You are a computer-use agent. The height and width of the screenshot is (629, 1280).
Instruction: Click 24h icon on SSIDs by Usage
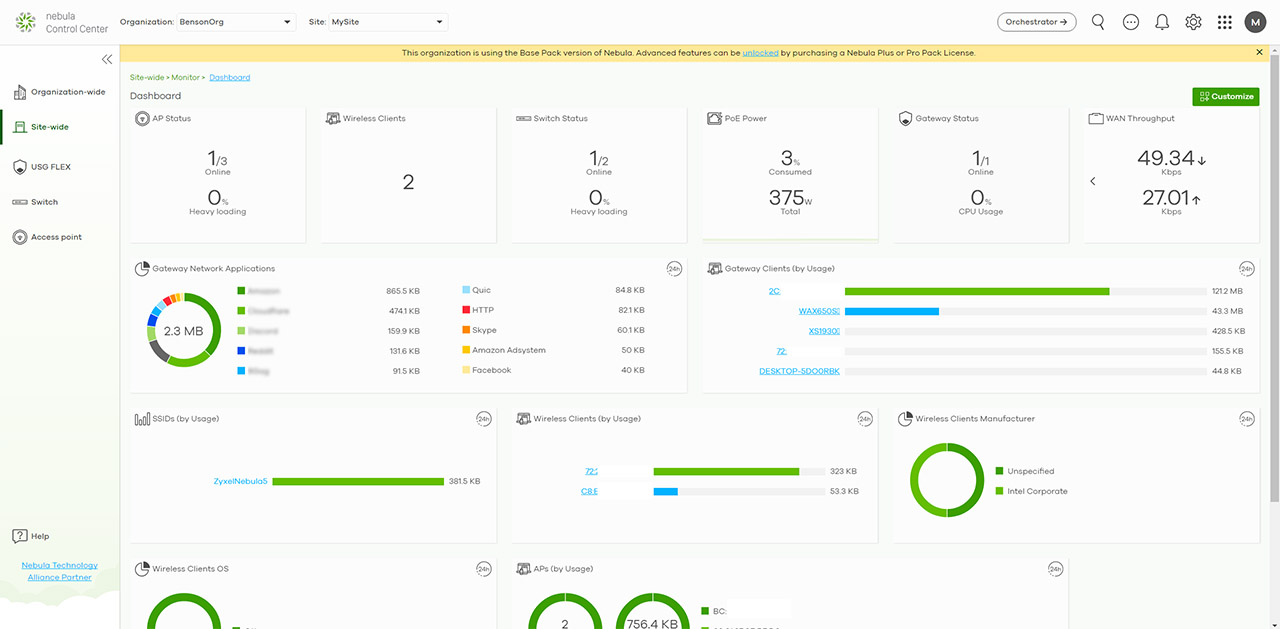tap(484, 418)
